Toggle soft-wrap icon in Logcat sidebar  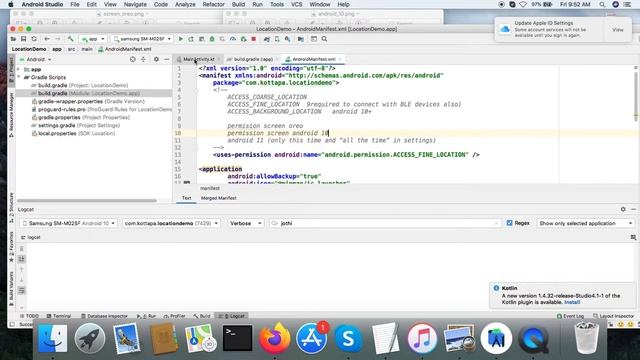pos(22,290)
